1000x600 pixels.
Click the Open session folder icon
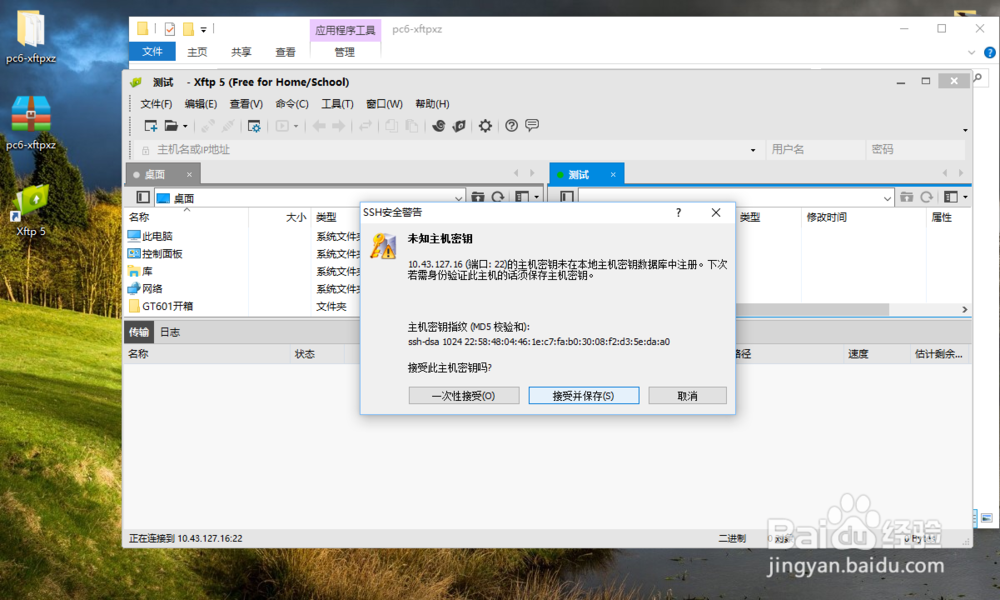point(170,126)
